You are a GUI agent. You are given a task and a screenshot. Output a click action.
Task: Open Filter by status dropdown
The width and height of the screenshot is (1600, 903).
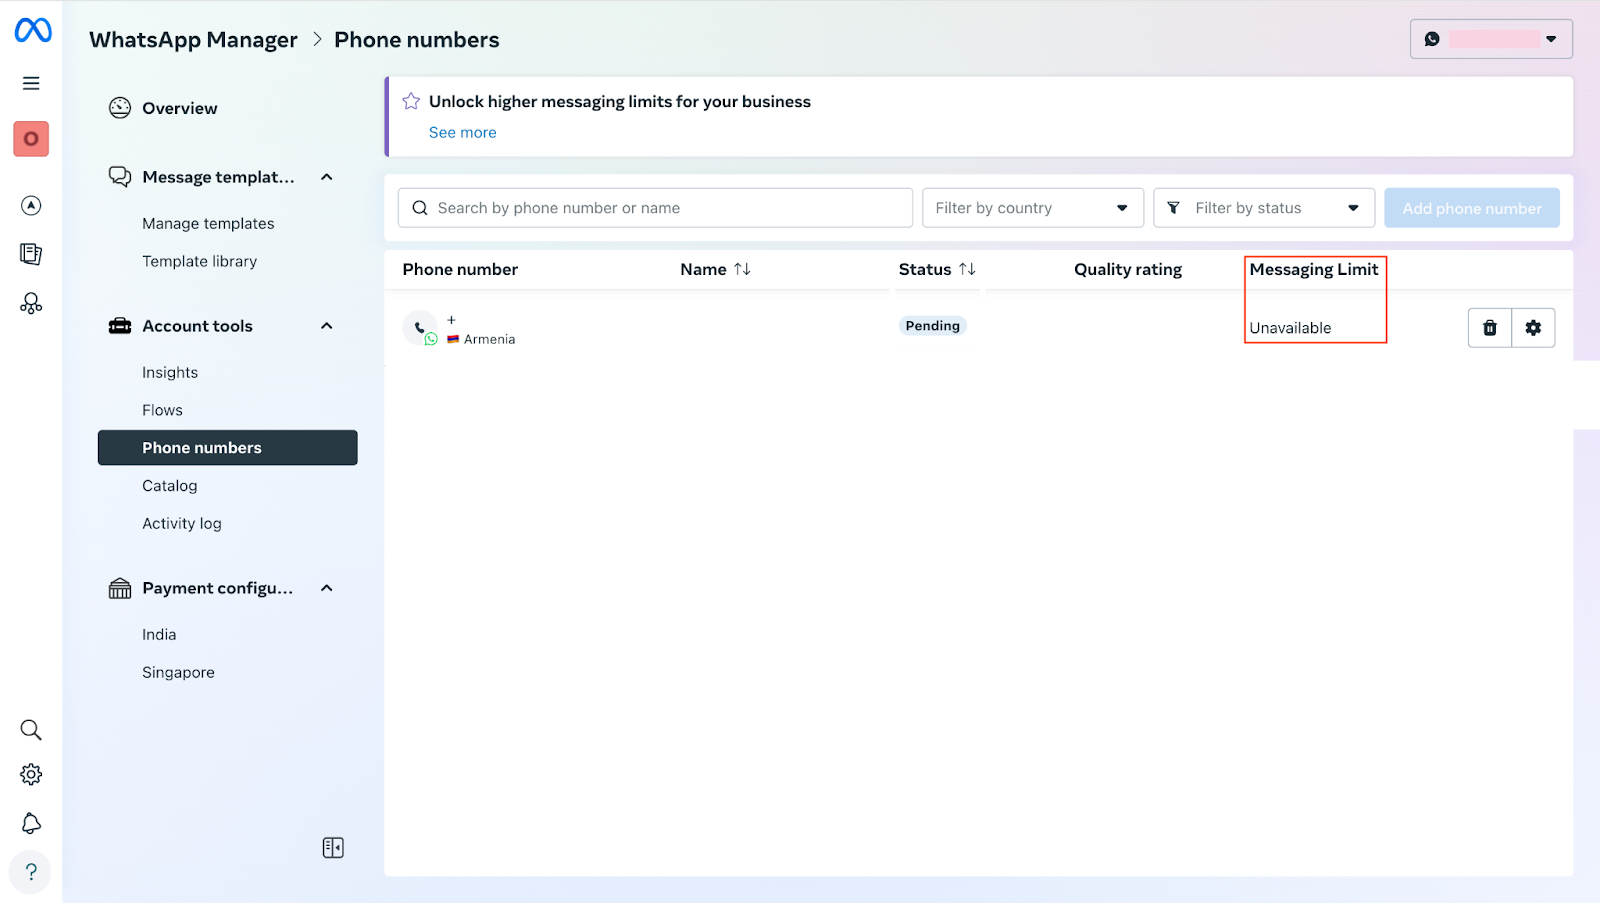[x=1263, y=208]
